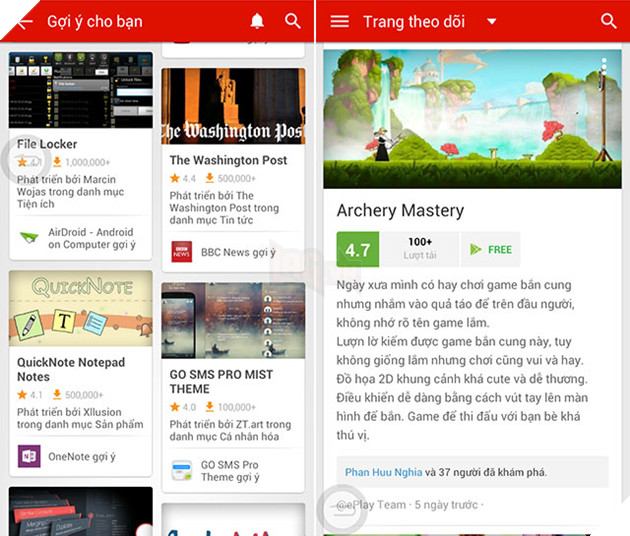Viewport: 630px width, 536px height.
Task: Open search in Trang theo dõi header
Action: (608, 21)
